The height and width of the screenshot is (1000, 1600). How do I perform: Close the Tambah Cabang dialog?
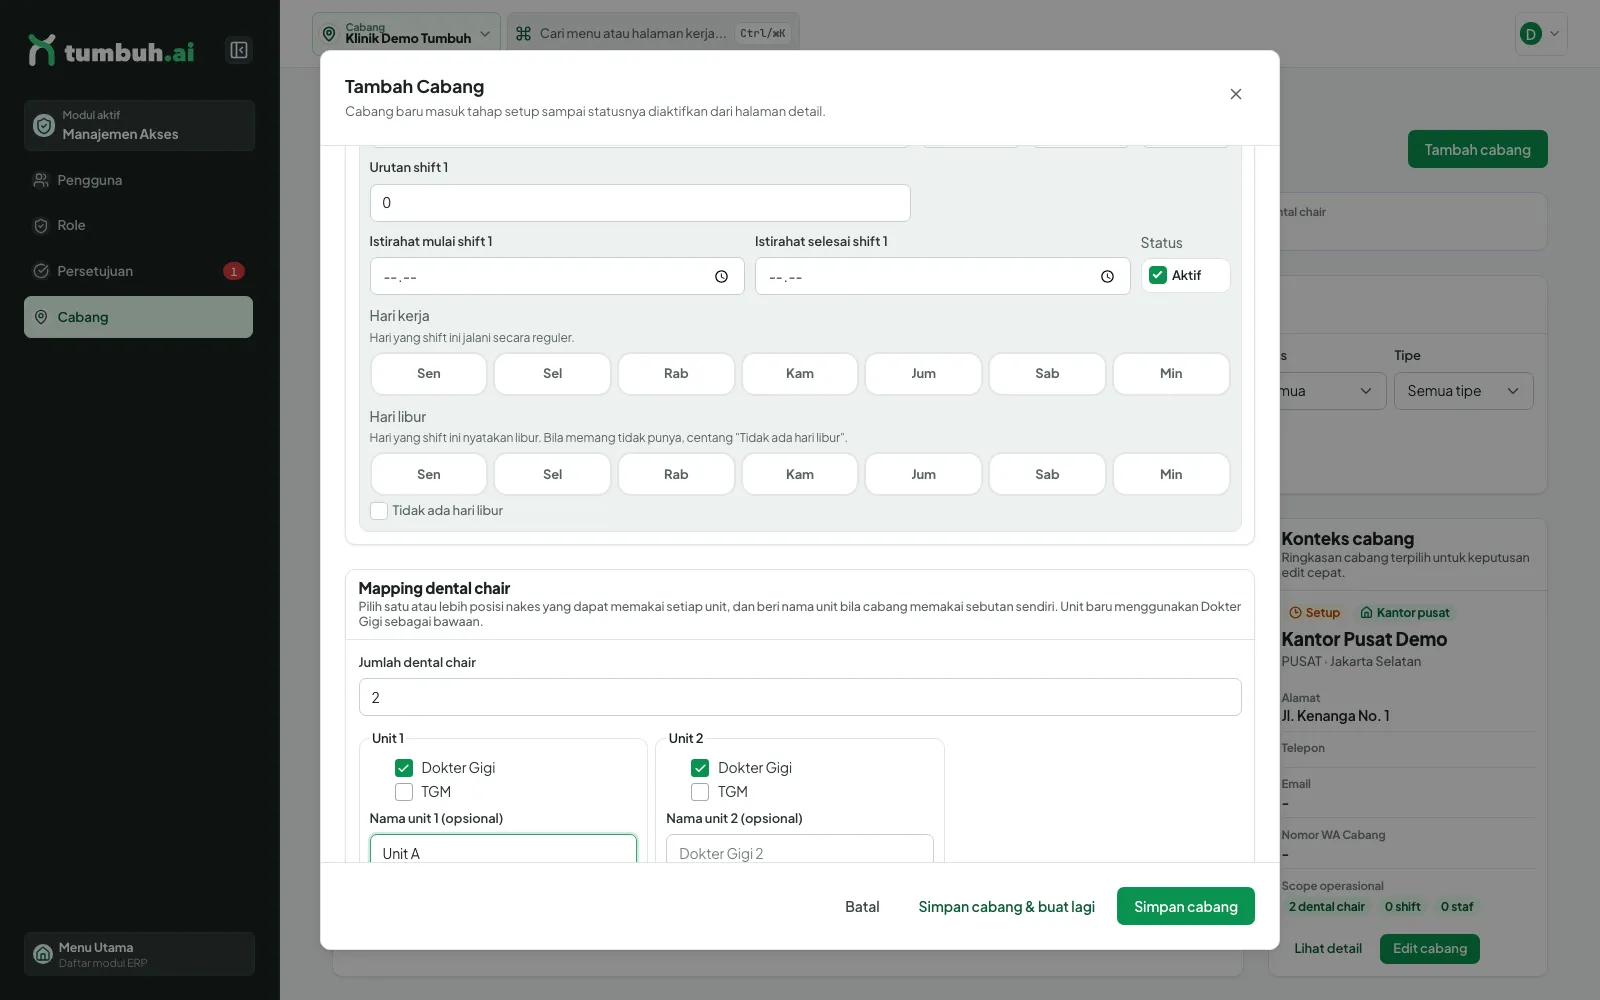[x=1236, y=94]
